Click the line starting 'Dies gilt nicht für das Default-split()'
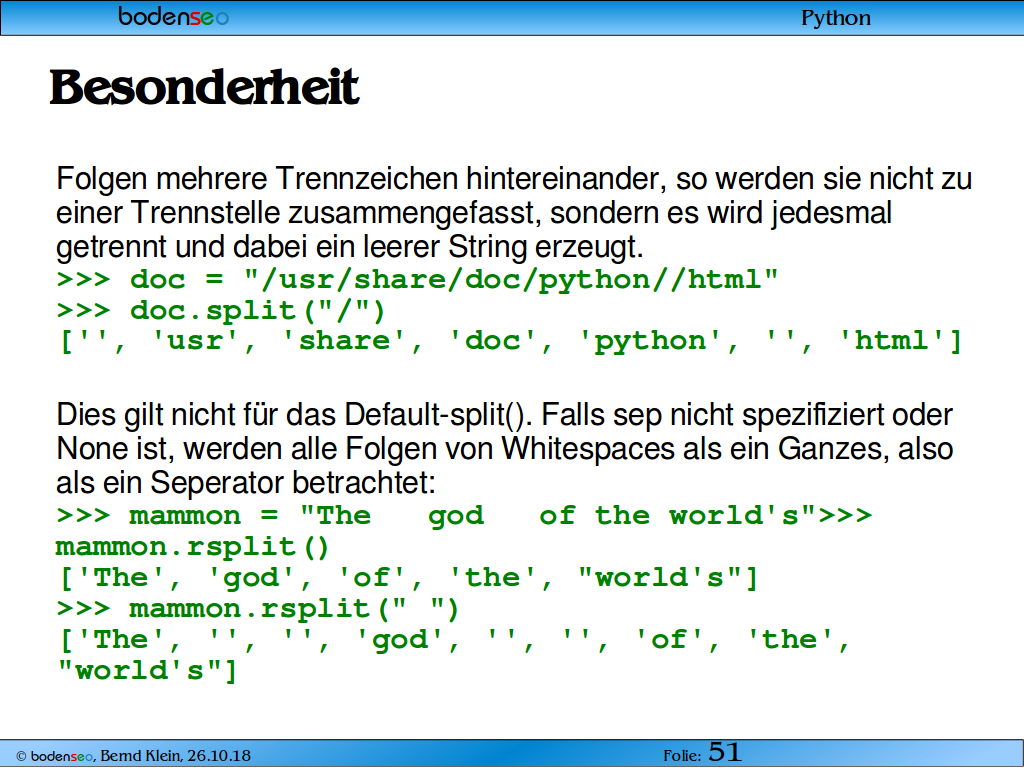The width and height of the screenshot is (1024, 768). pos(504,415)
